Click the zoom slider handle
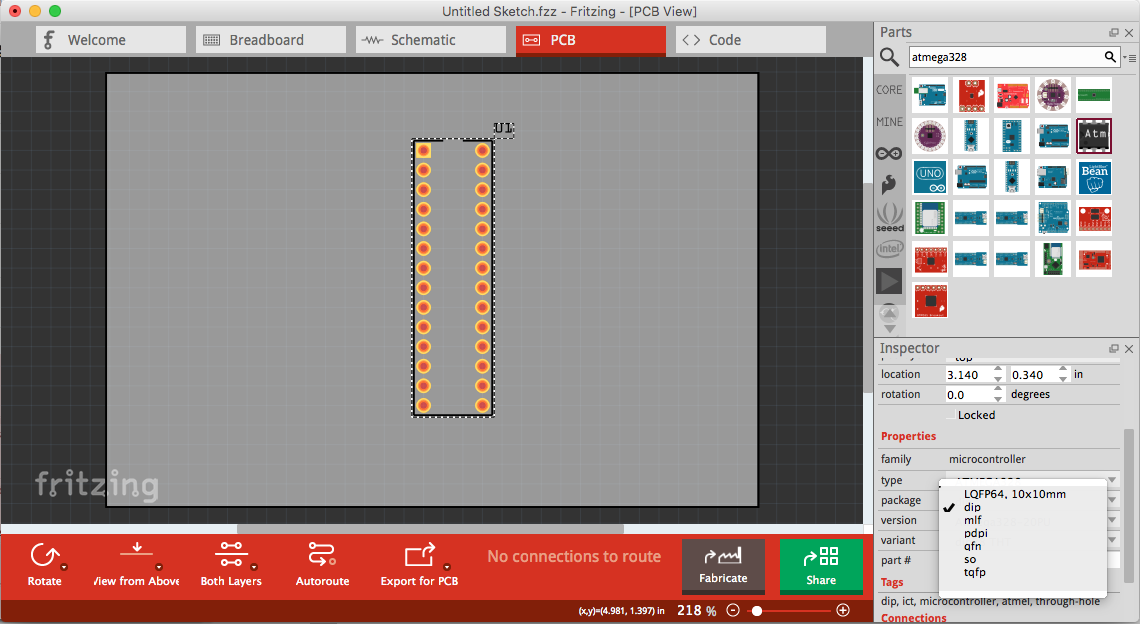Image resolution: width=1140 pixels, height=624 pixels. pyautogui.click(x=757, y=610)
